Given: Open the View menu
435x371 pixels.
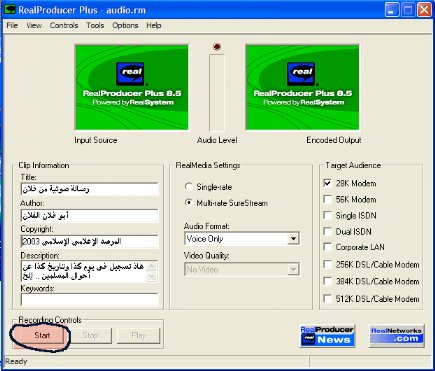Looking at the screenshot, I should 34,25.
